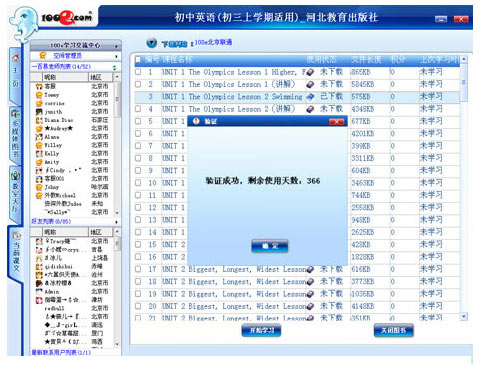Check the checkbox for course row 9

138,171
